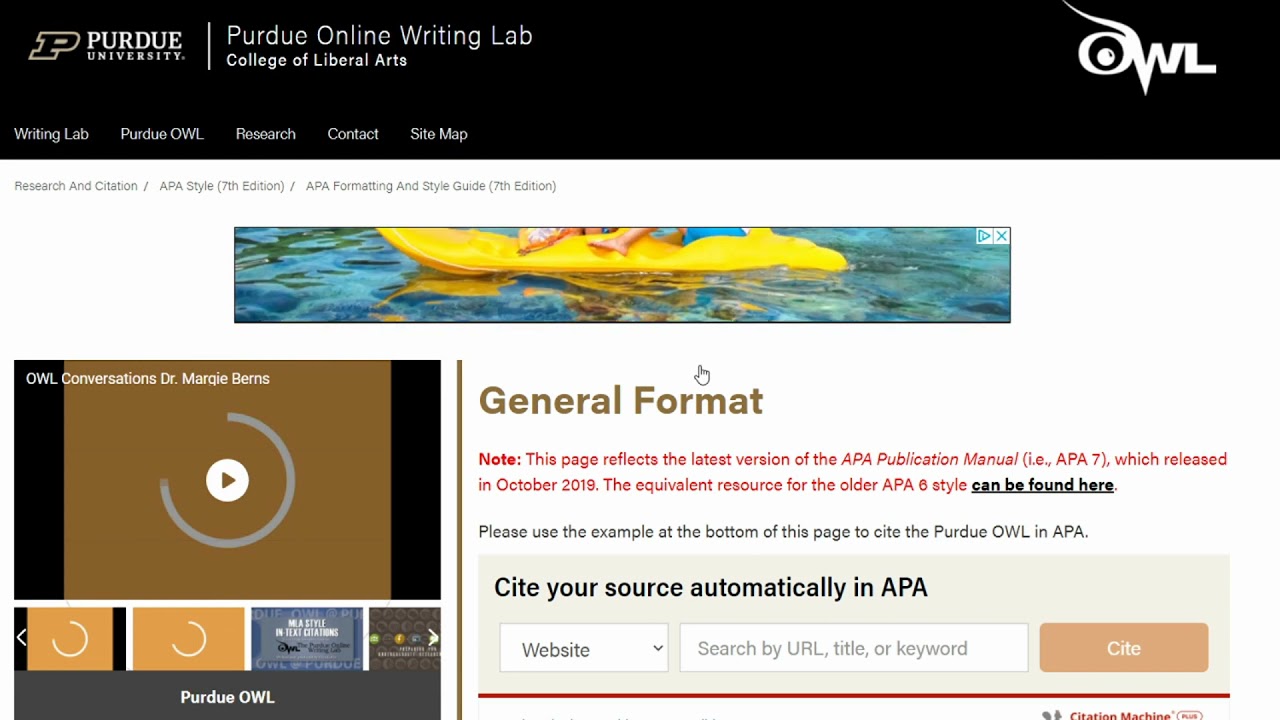Click OWL Conversations Dr. Margie Berns title

pyautogui.click(x=148, y=378)
